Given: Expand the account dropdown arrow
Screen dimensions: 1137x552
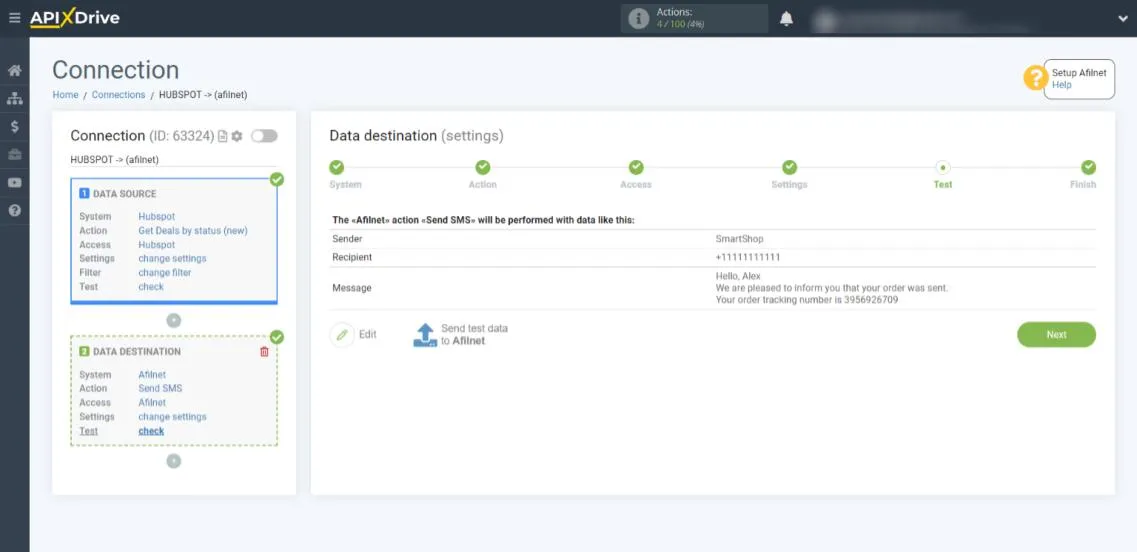Looking at the screenshot, I should (1122, 19).
